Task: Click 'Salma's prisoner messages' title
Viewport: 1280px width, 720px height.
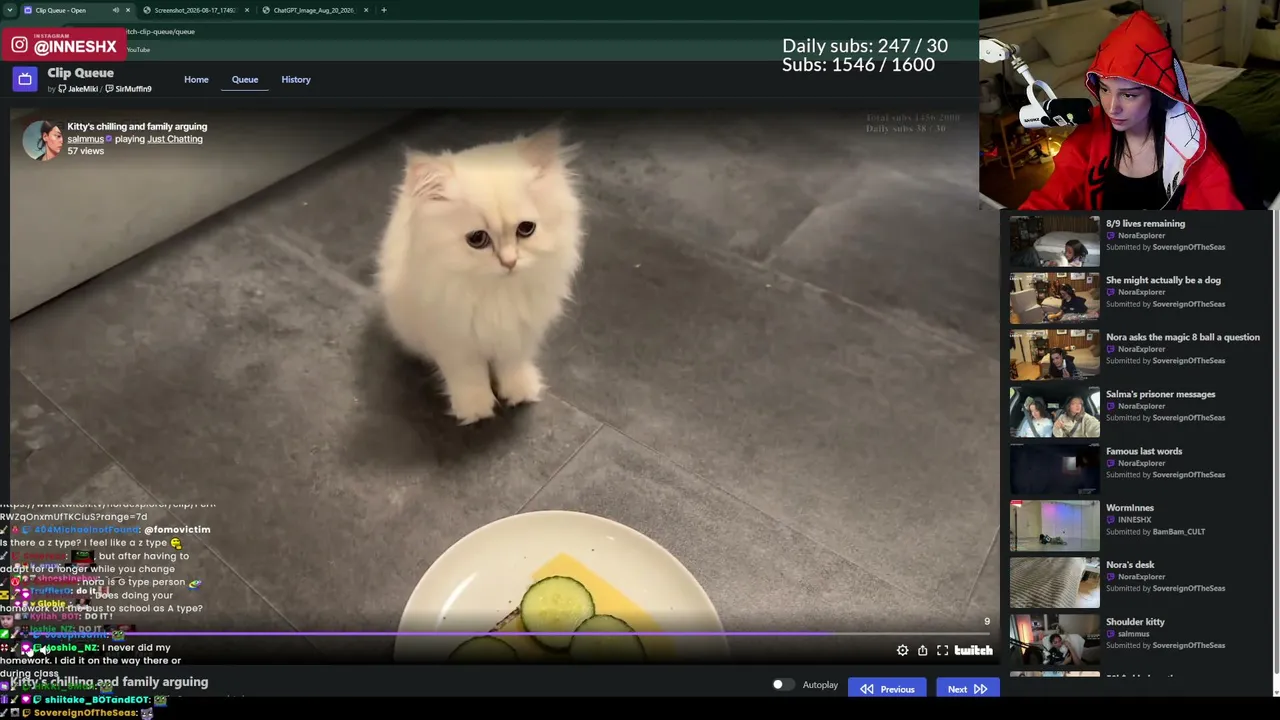Action: [1160, 395]
